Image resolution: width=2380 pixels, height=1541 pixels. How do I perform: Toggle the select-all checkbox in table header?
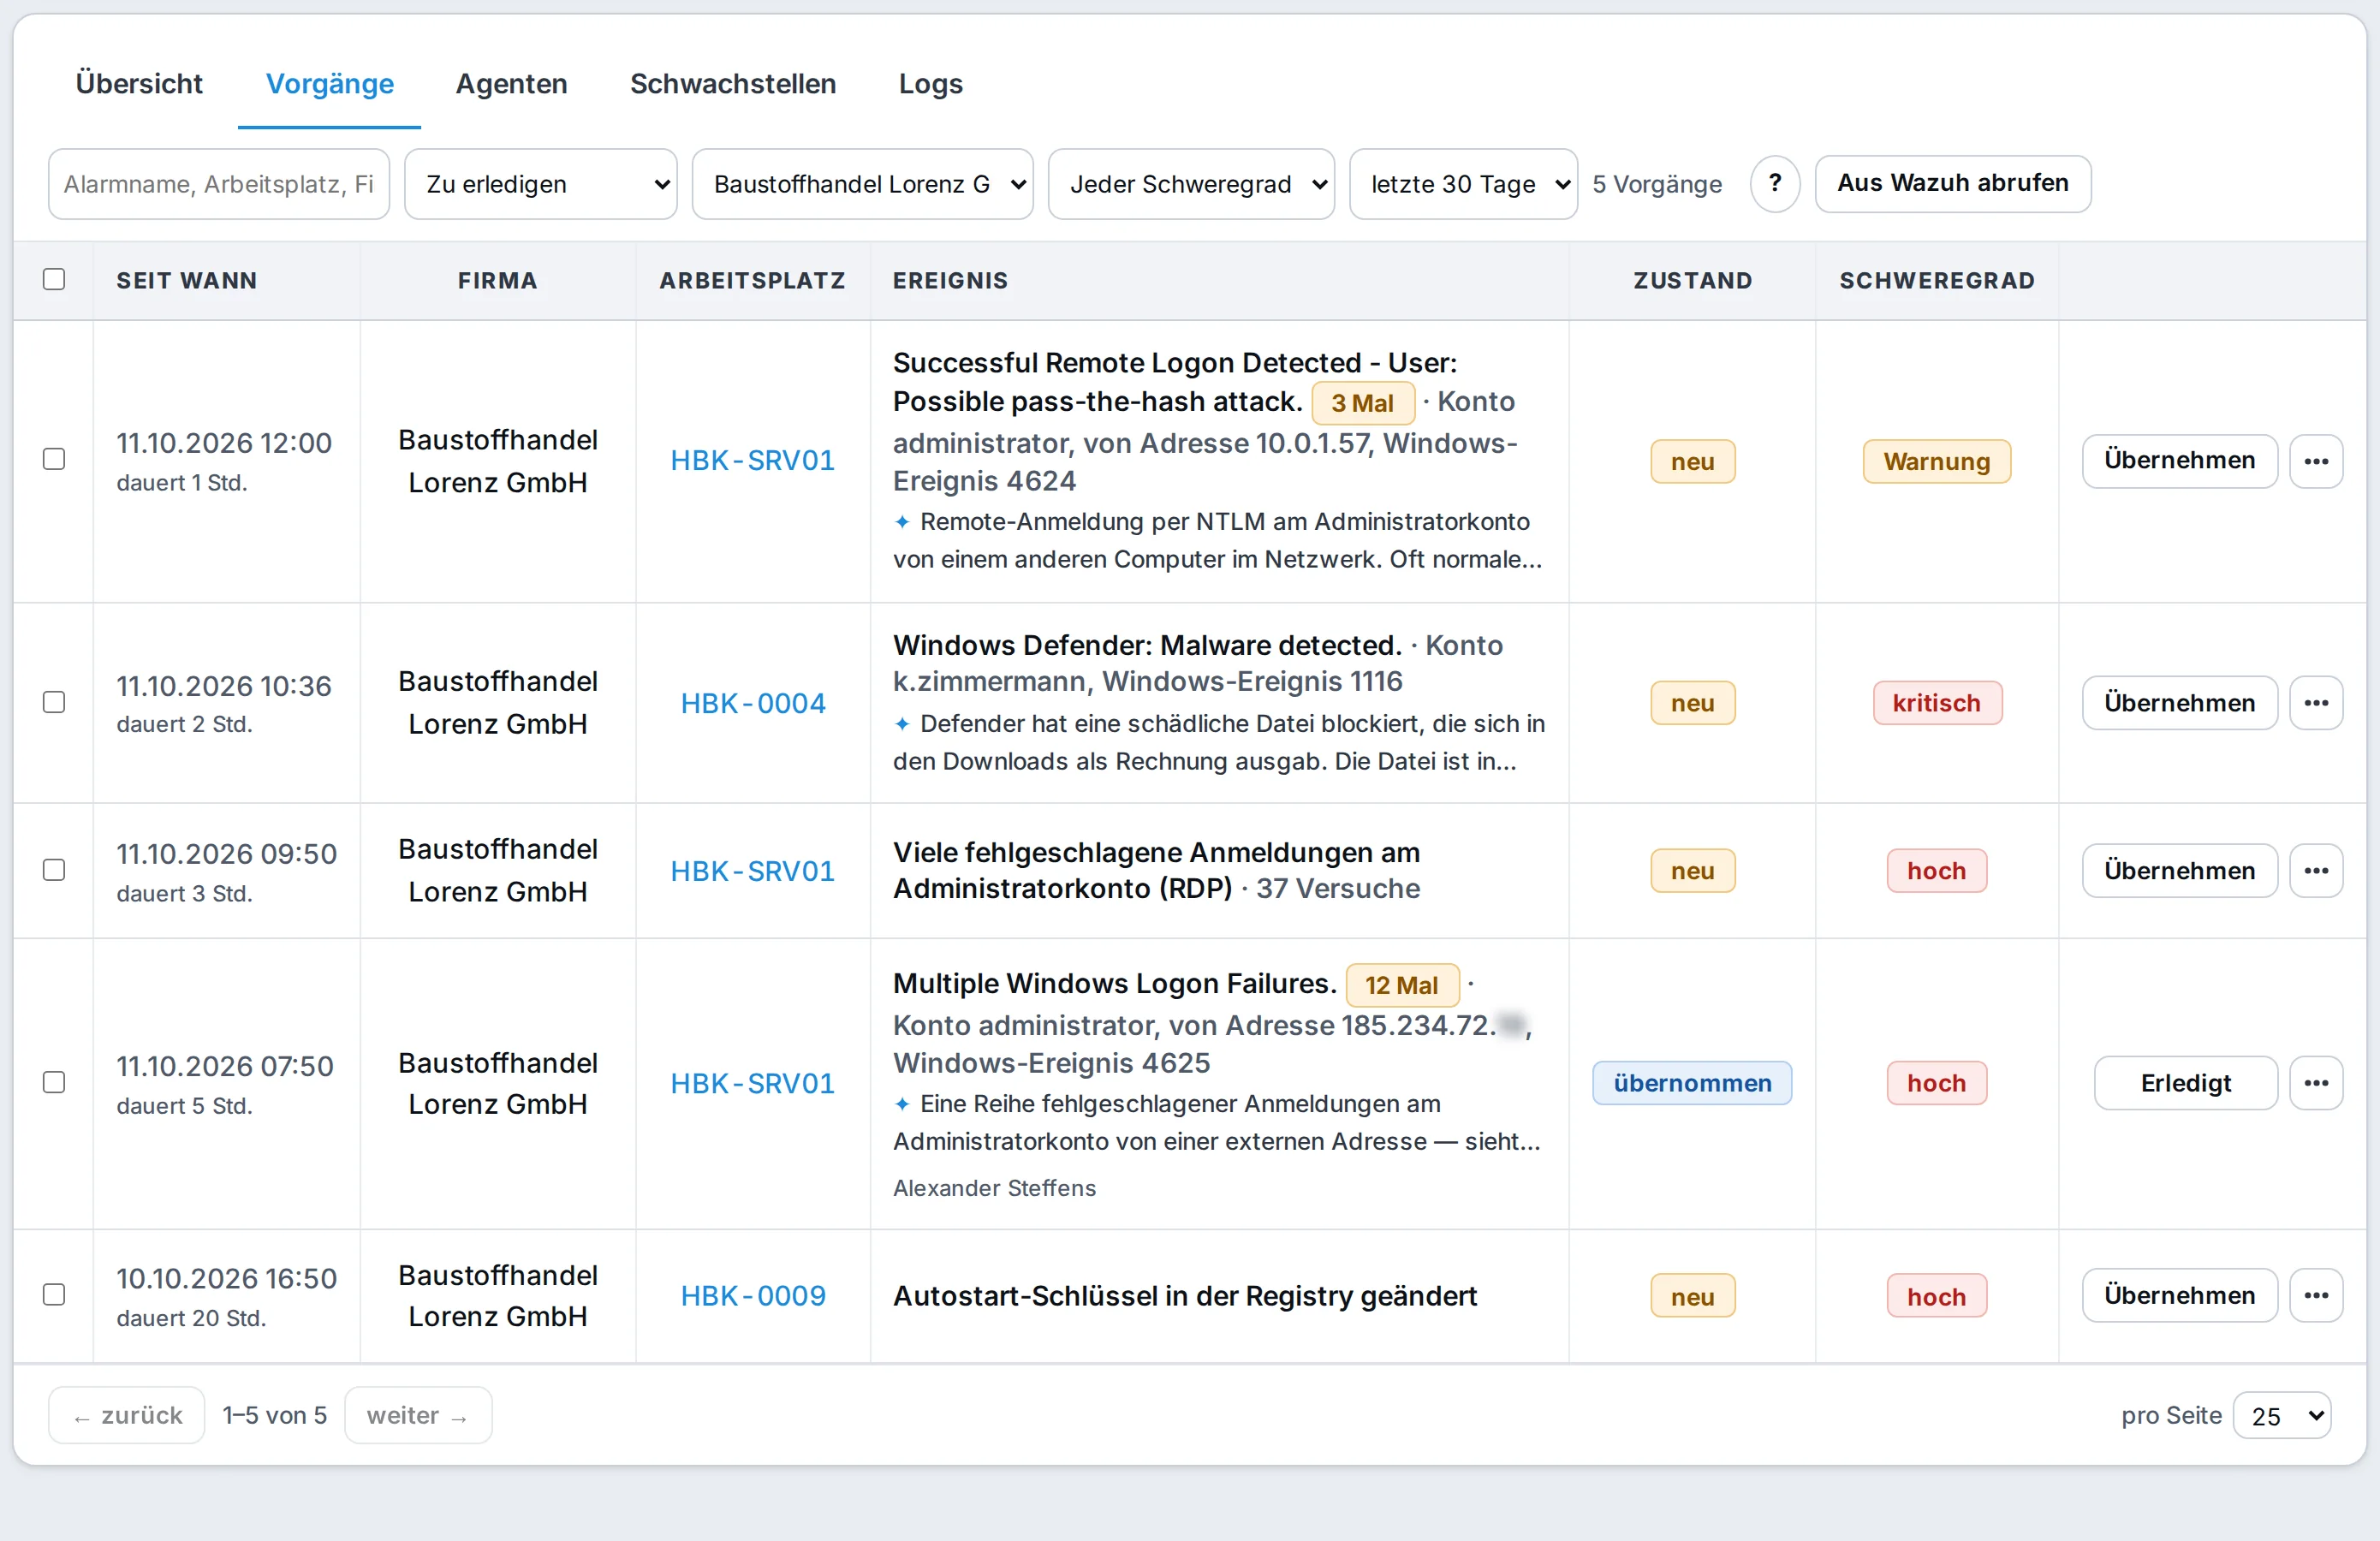click(x=54, y=279)
